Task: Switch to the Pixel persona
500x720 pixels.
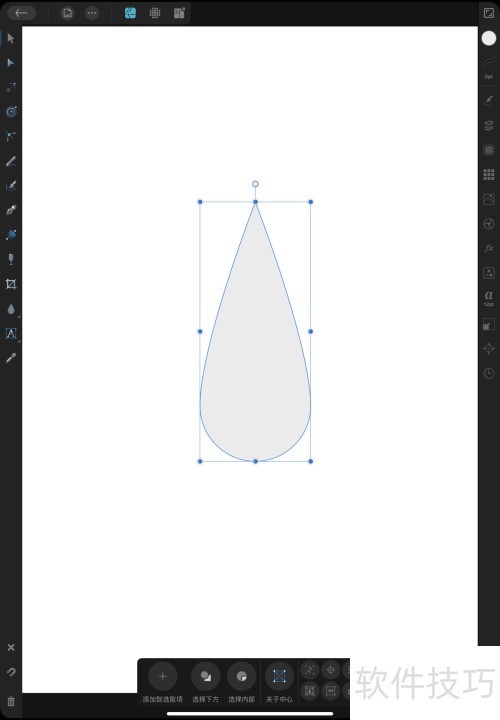Action: (x=155, y=13)
